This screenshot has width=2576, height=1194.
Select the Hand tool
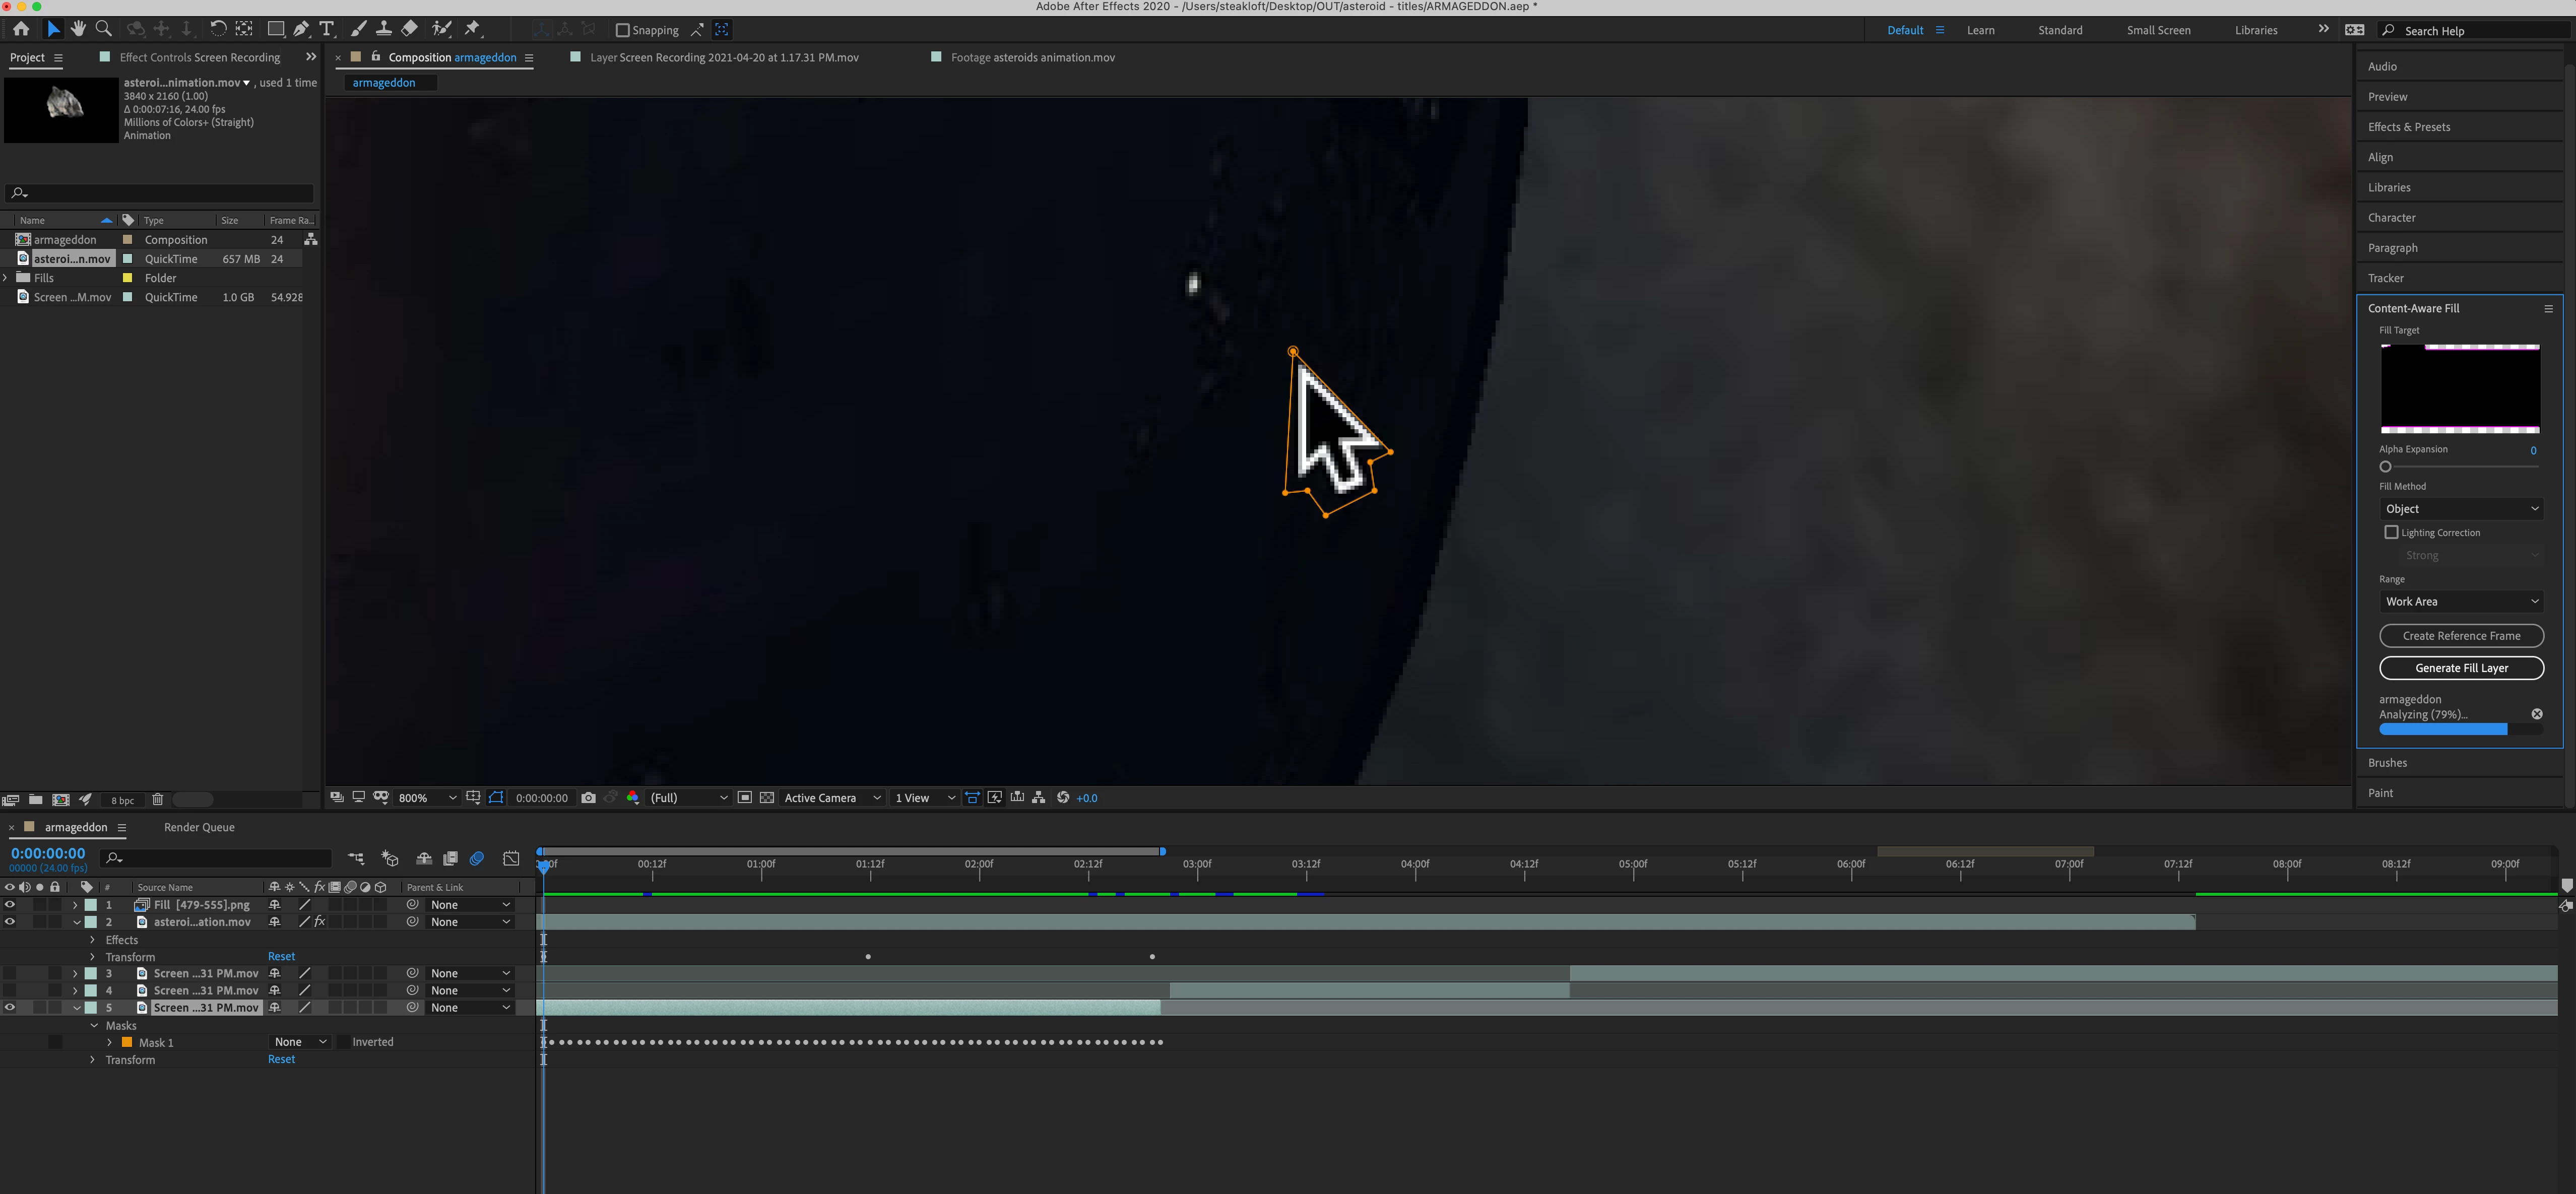click(78, 29)
